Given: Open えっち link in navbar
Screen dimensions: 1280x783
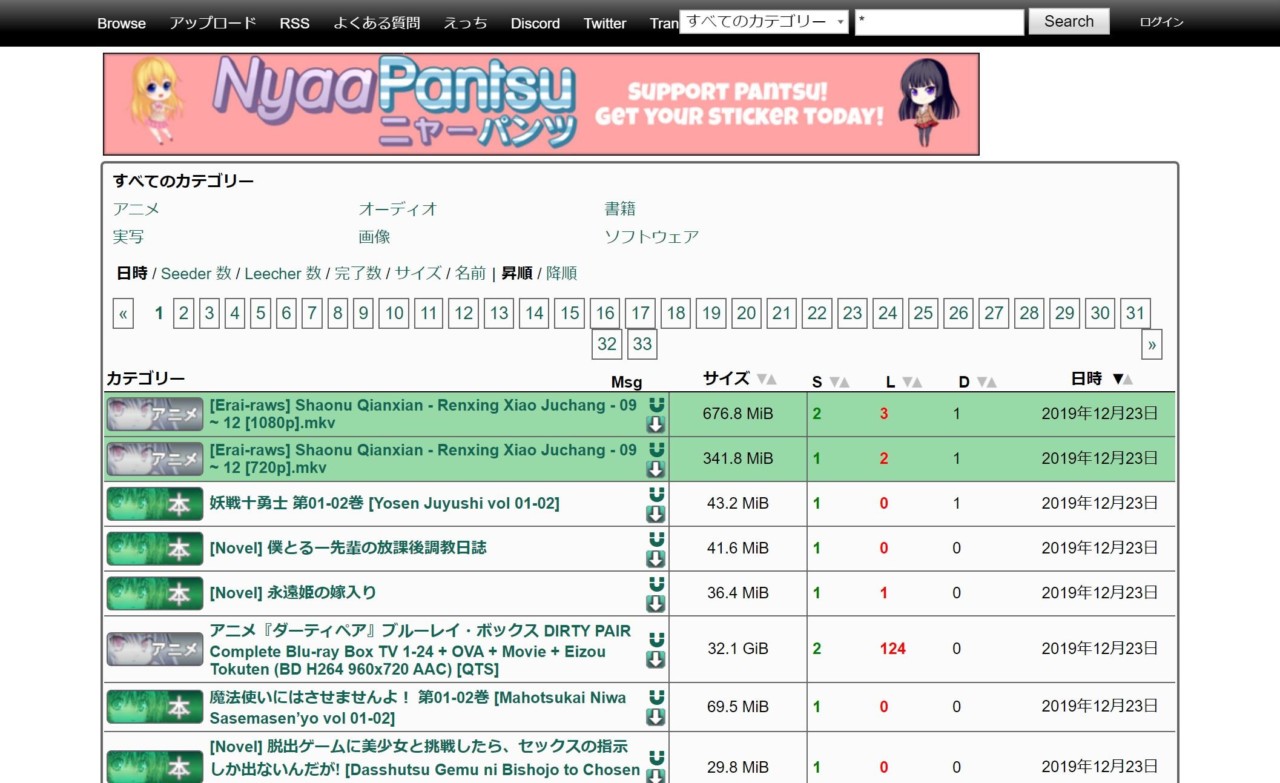Looking at the screenshot, I should click(466, 23).
